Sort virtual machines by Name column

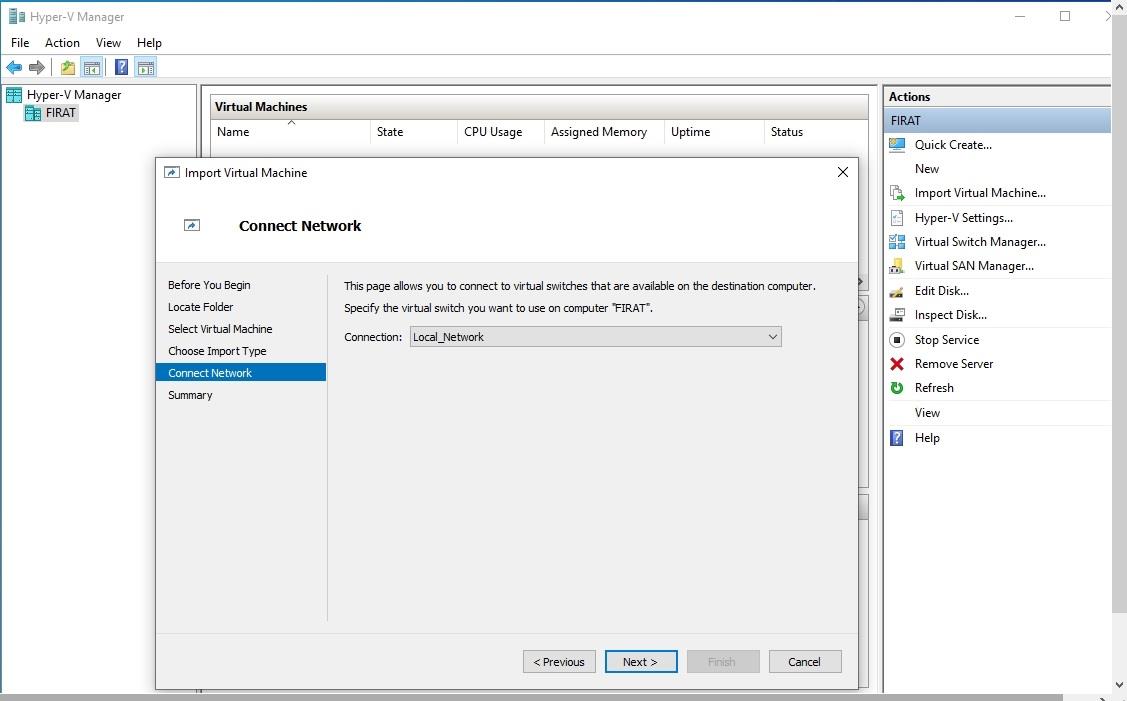(291, 132)
